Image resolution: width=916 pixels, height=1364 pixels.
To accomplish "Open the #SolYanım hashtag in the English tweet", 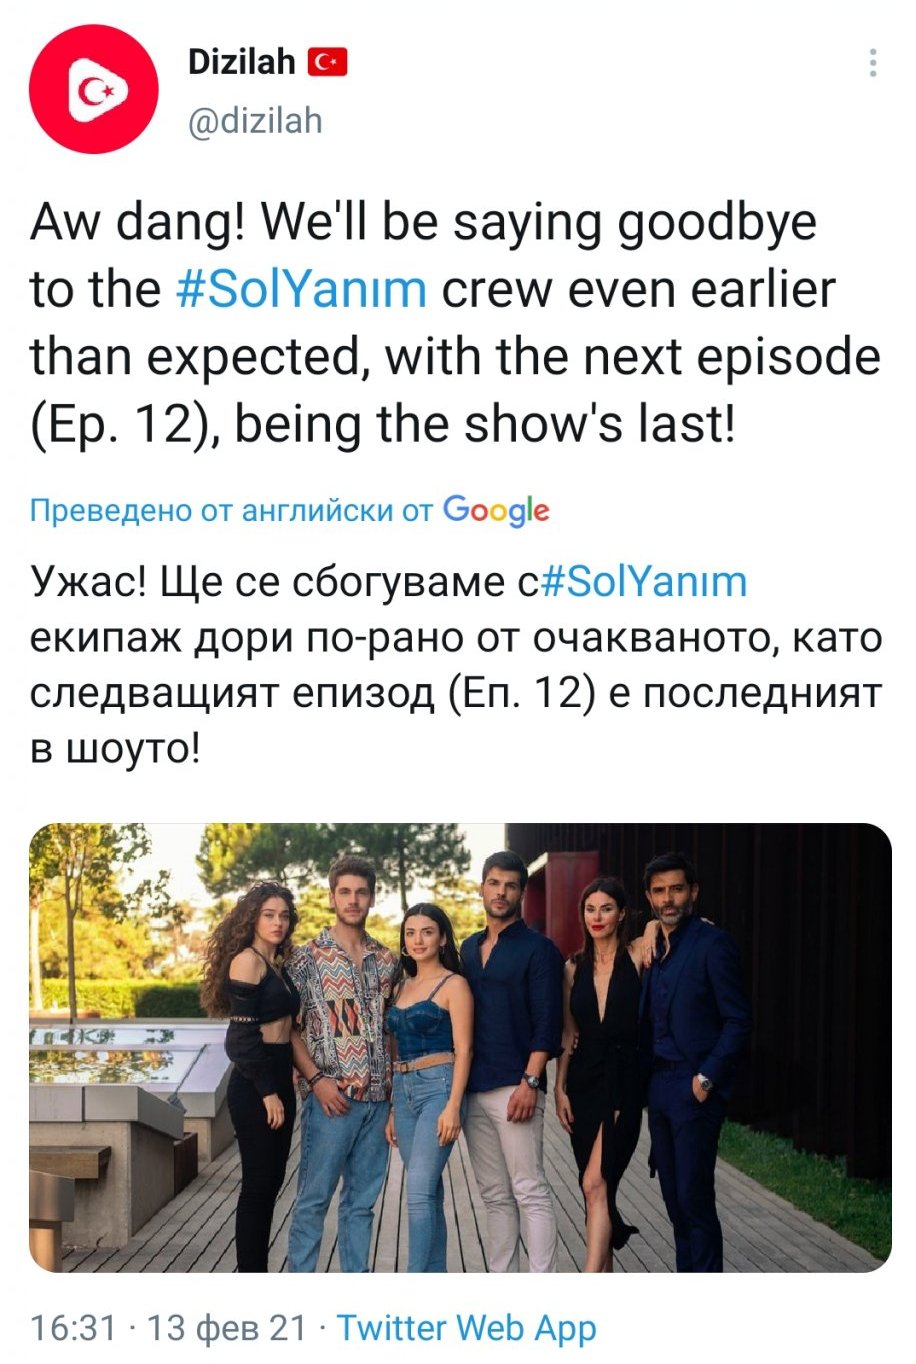I will [x=301, y=289].
